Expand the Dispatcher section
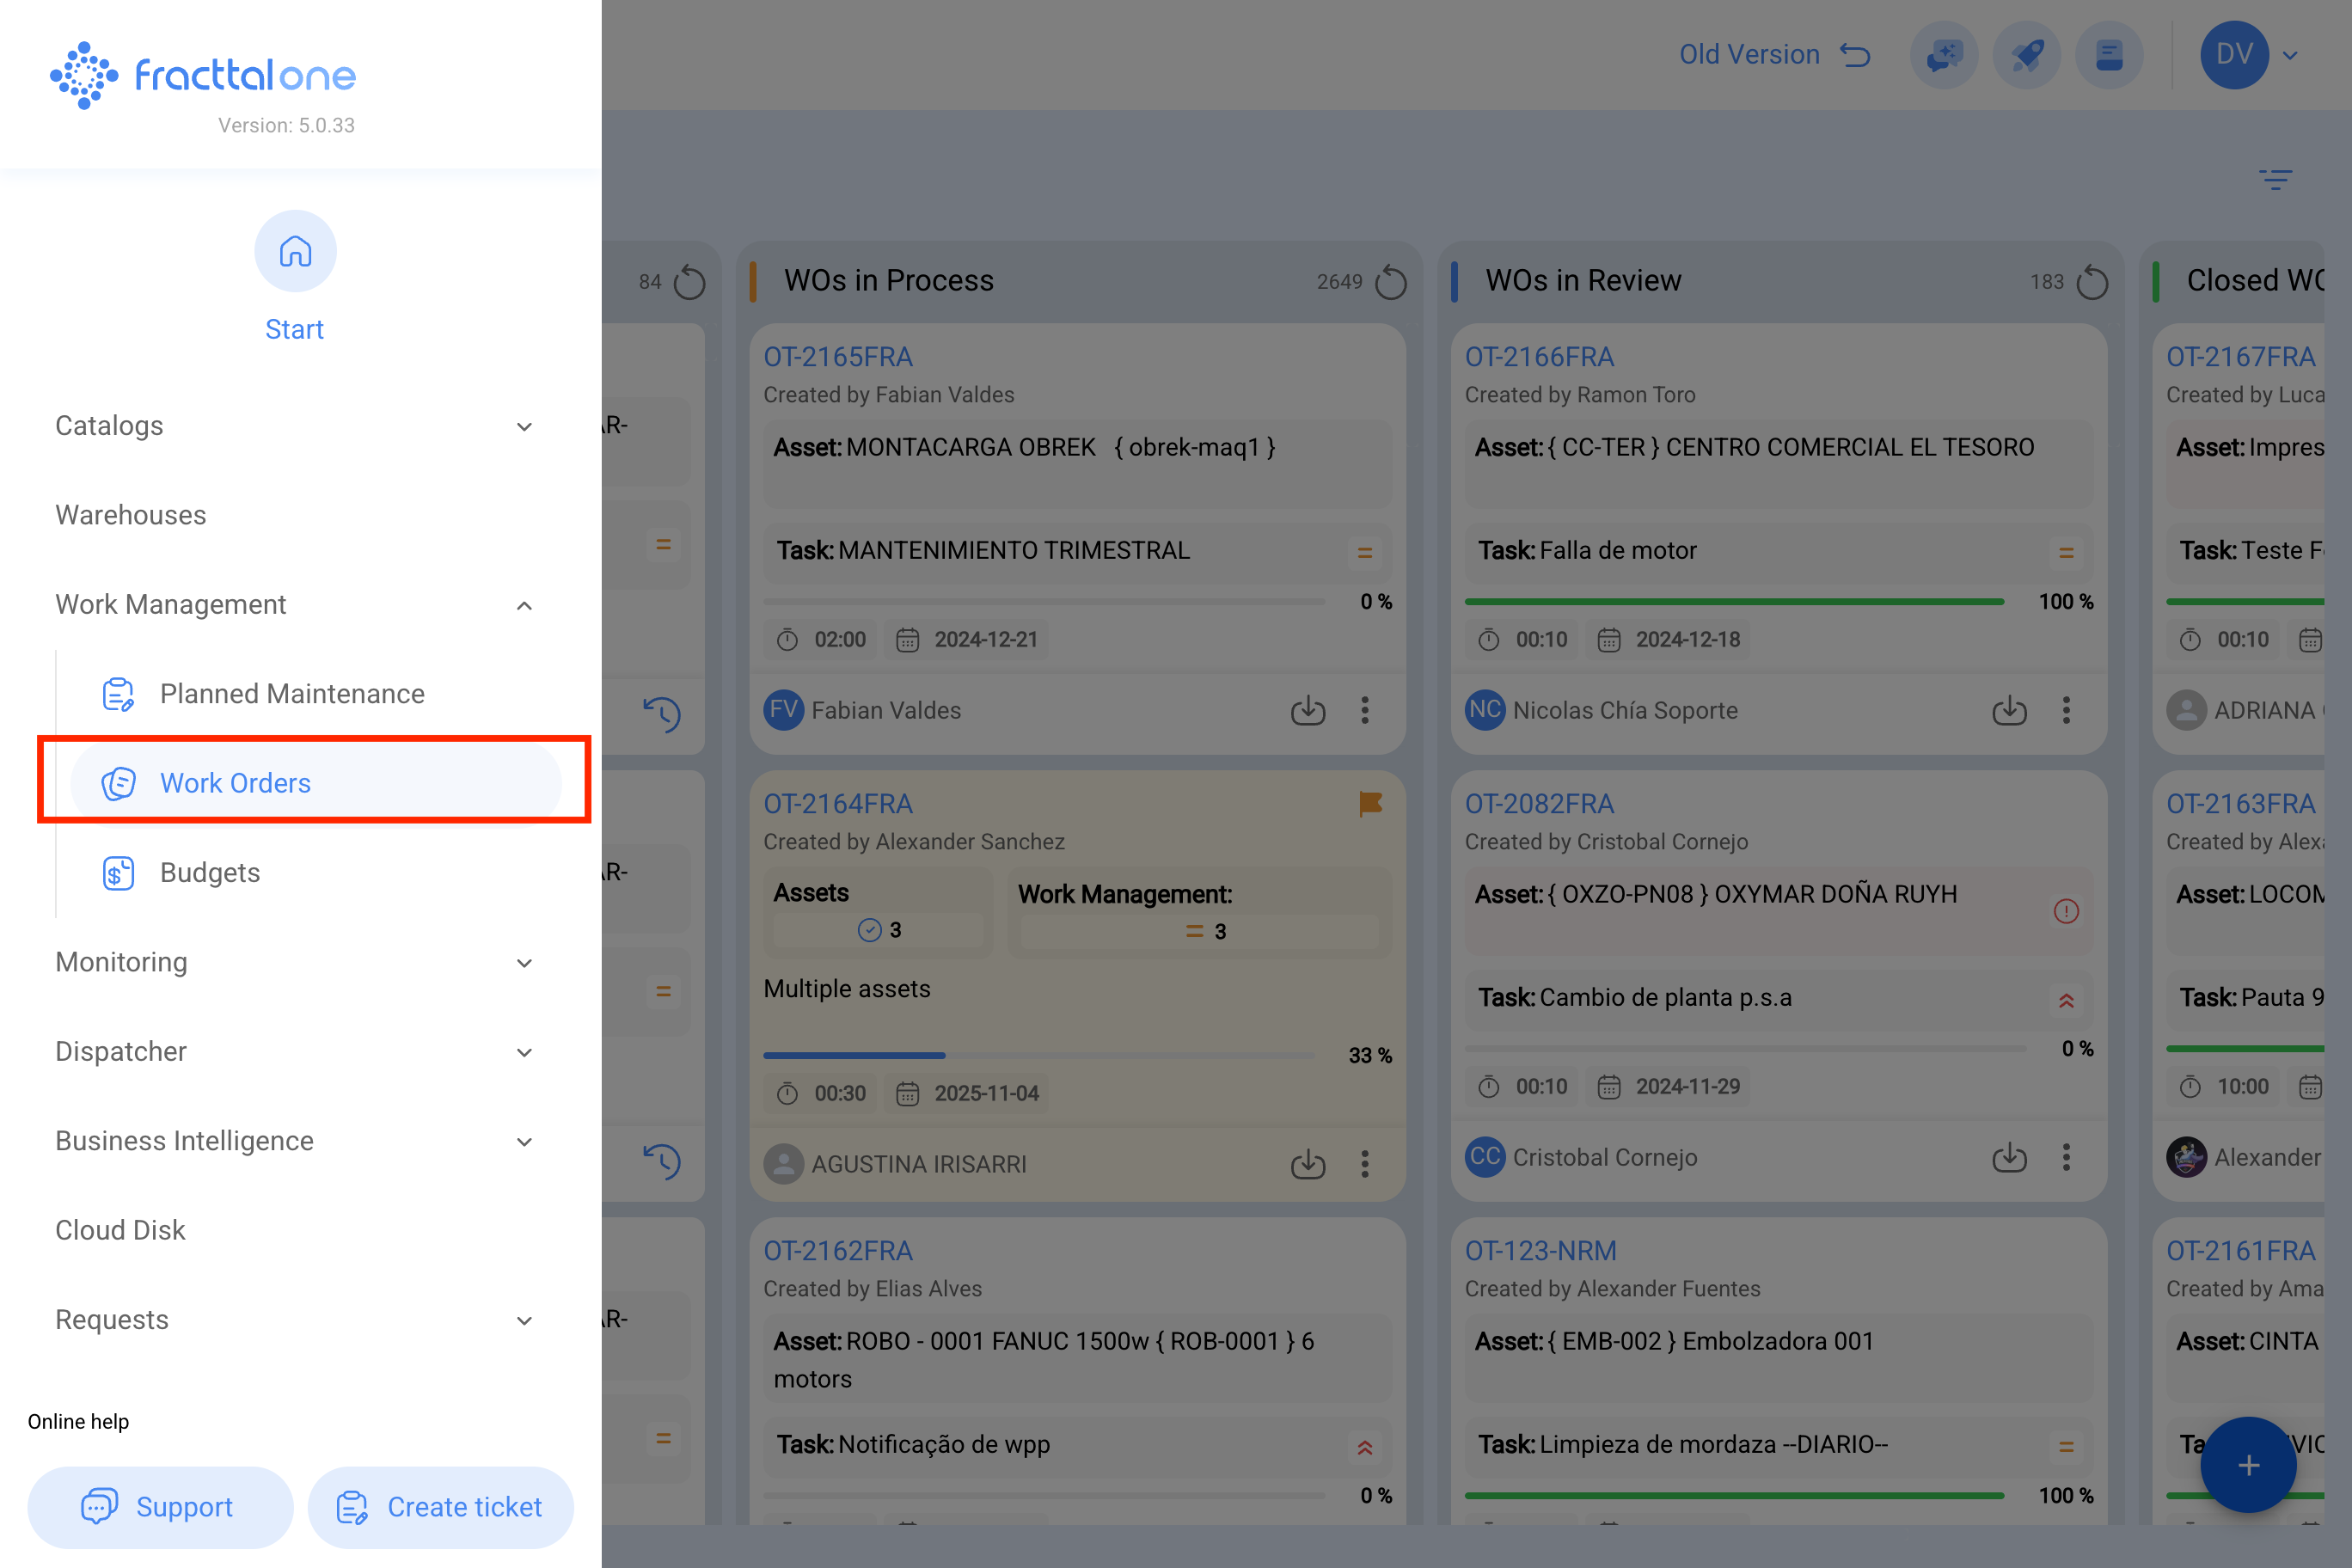This screenshot has width=2352, height=1568. tap(524, 1053)
